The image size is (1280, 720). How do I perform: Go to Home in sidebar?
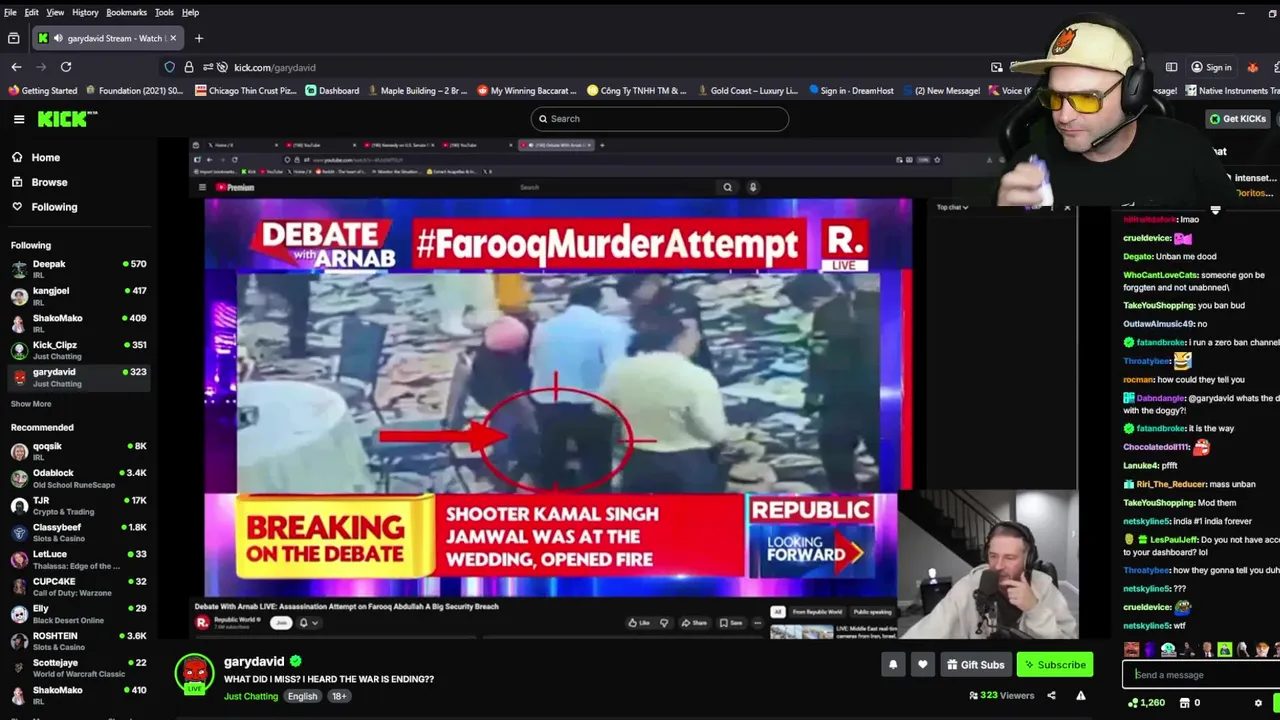(x=45, y=157)
